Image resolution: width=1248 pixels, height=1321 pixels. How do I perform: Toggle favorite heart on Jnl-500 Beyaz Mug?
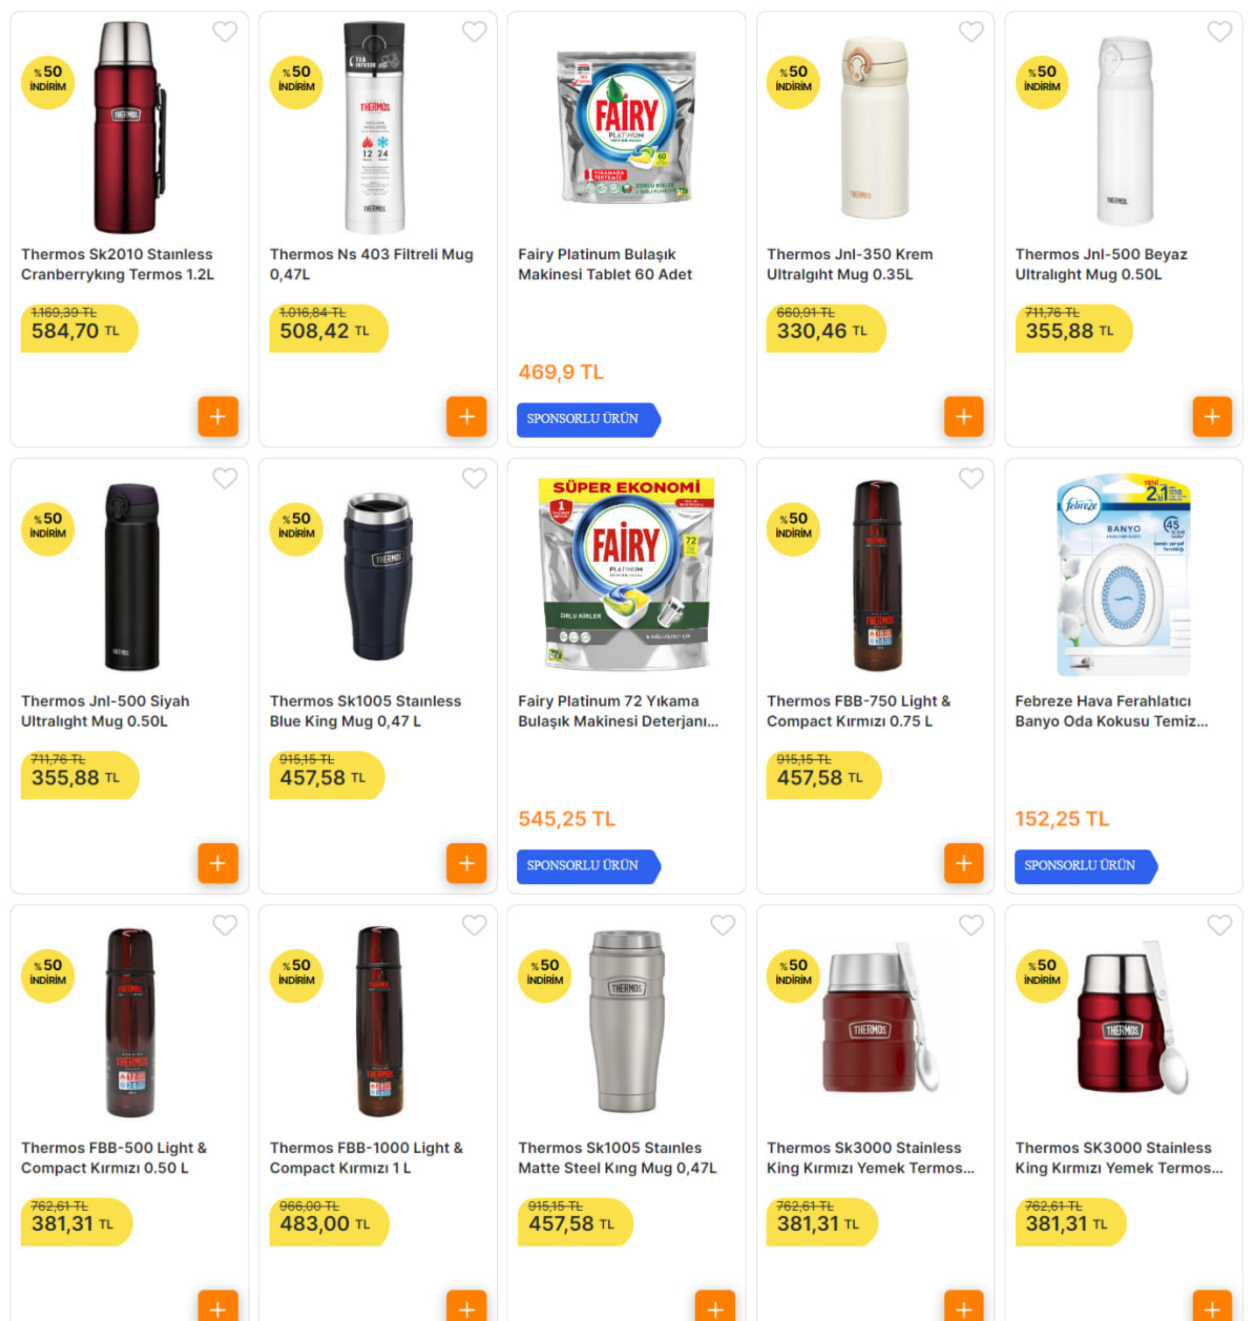[x=1220, y=32]
